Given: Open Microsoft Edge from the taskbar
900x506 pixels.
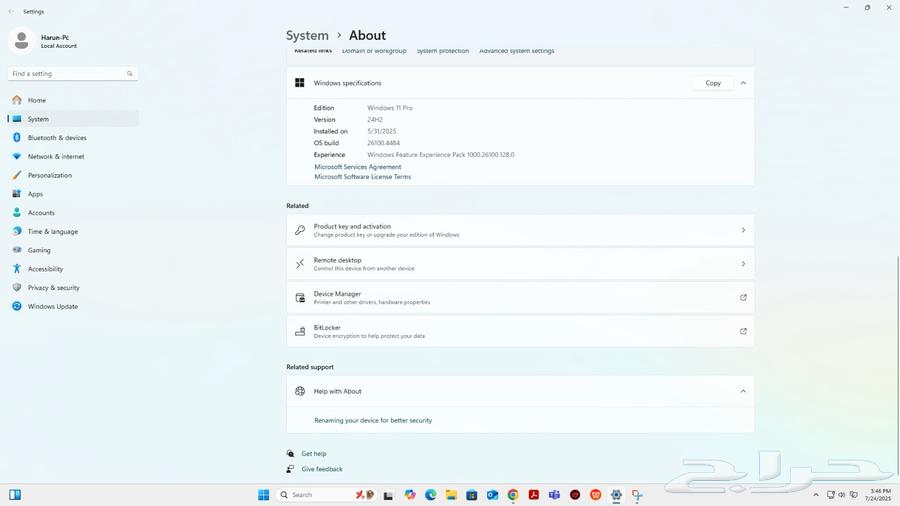Looking at the screenshot, I should (430, 495).
